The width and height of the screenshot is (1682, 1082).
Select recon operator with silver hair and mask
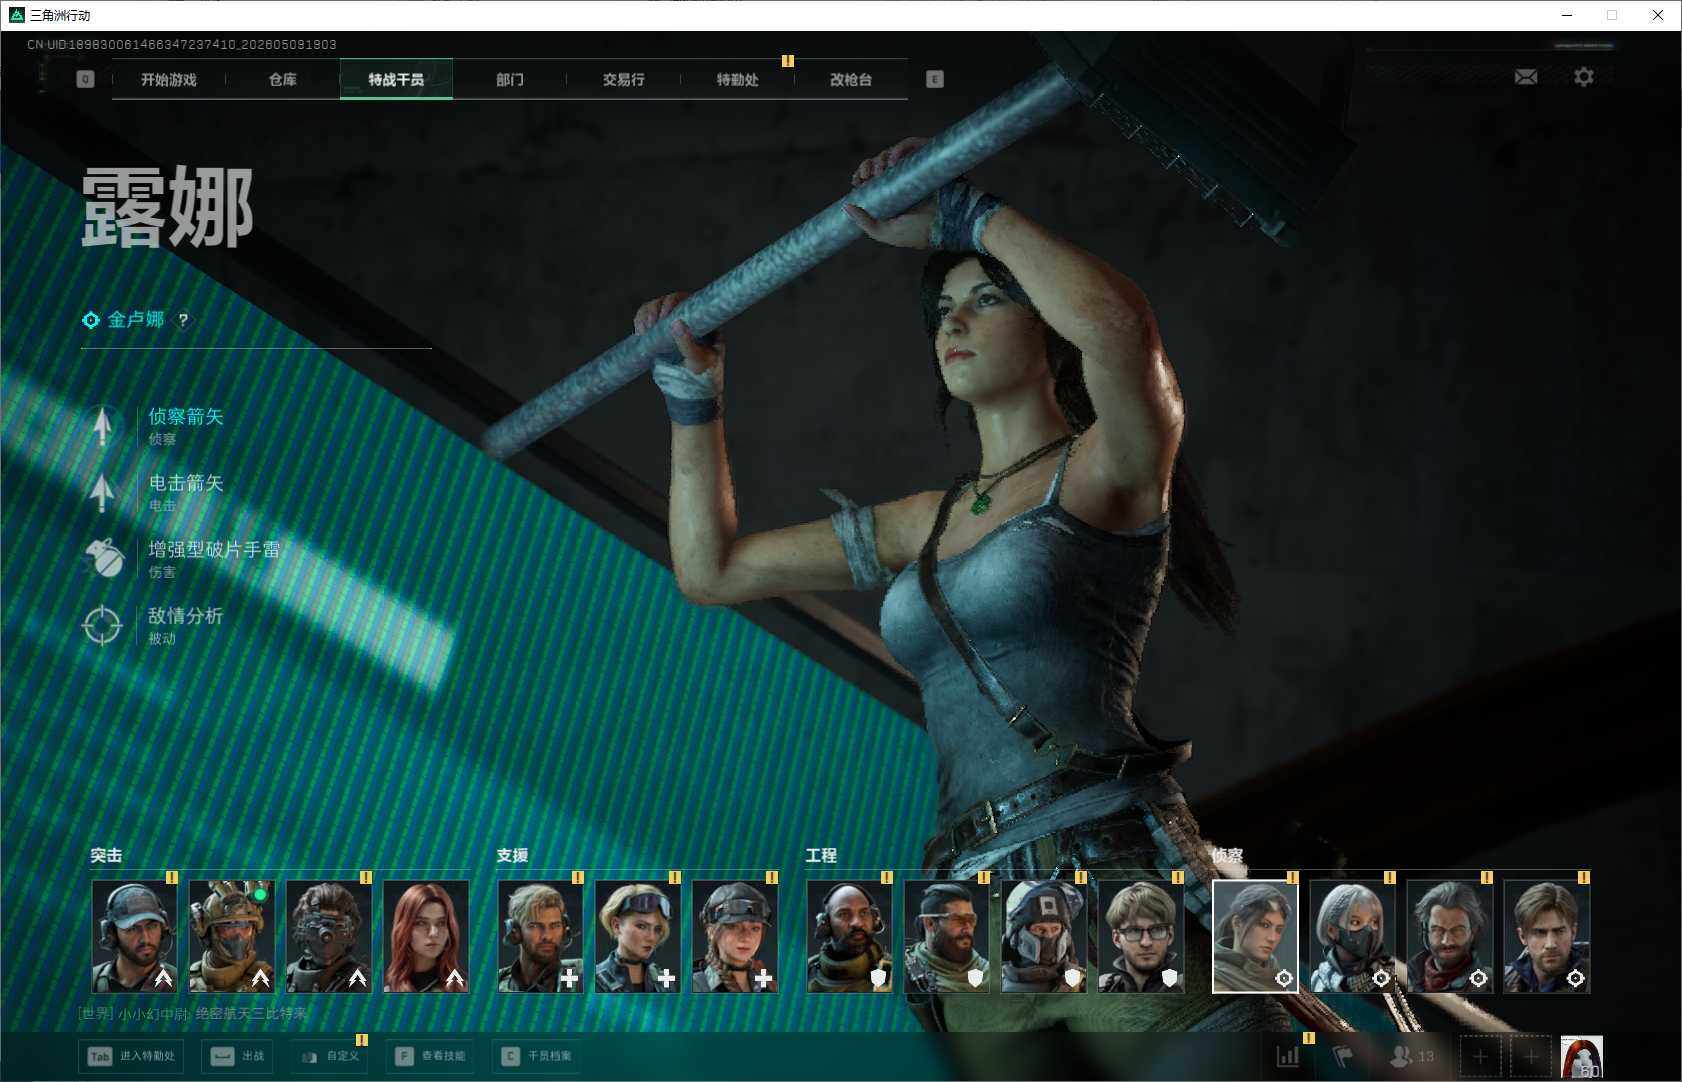[x=1353, y=936]
